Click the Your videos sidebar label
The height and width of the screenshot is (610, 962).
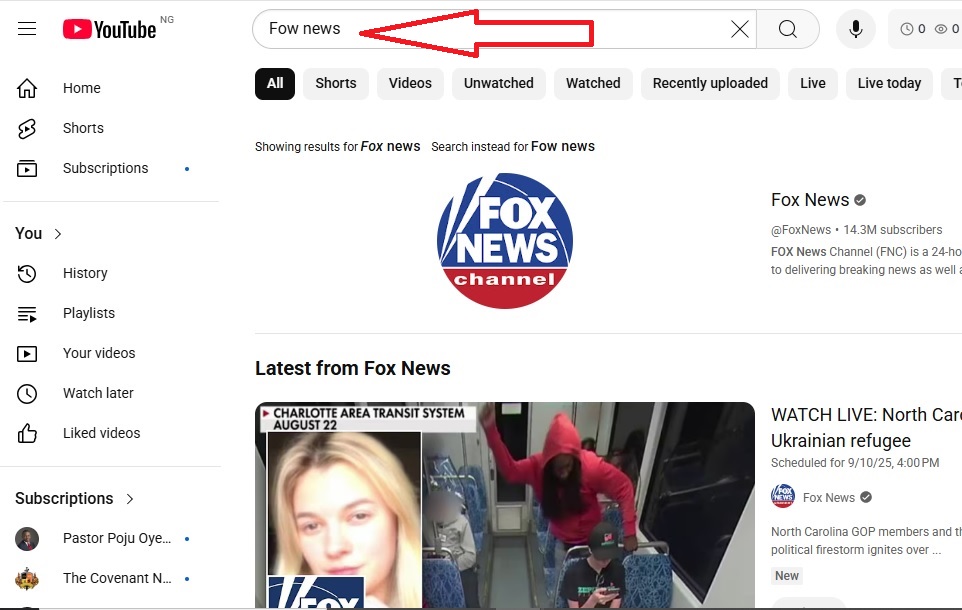(99, 353)
